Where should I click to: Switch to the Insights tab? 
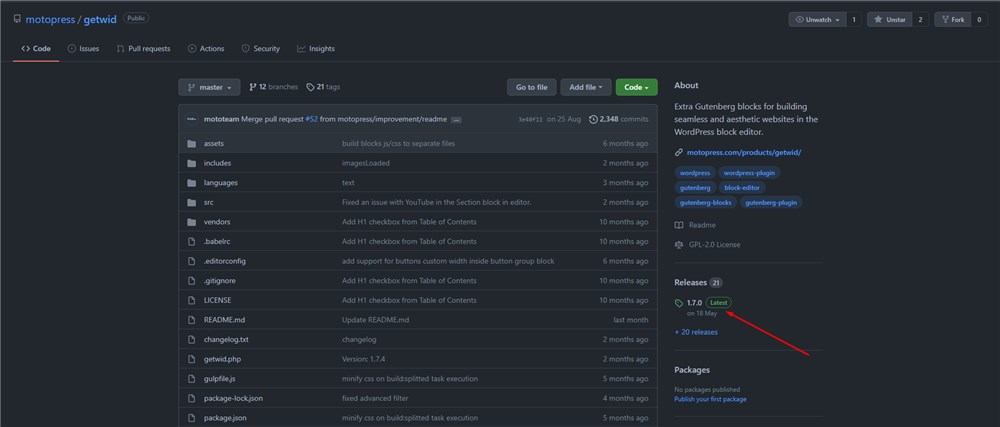(x=316, y=48)
